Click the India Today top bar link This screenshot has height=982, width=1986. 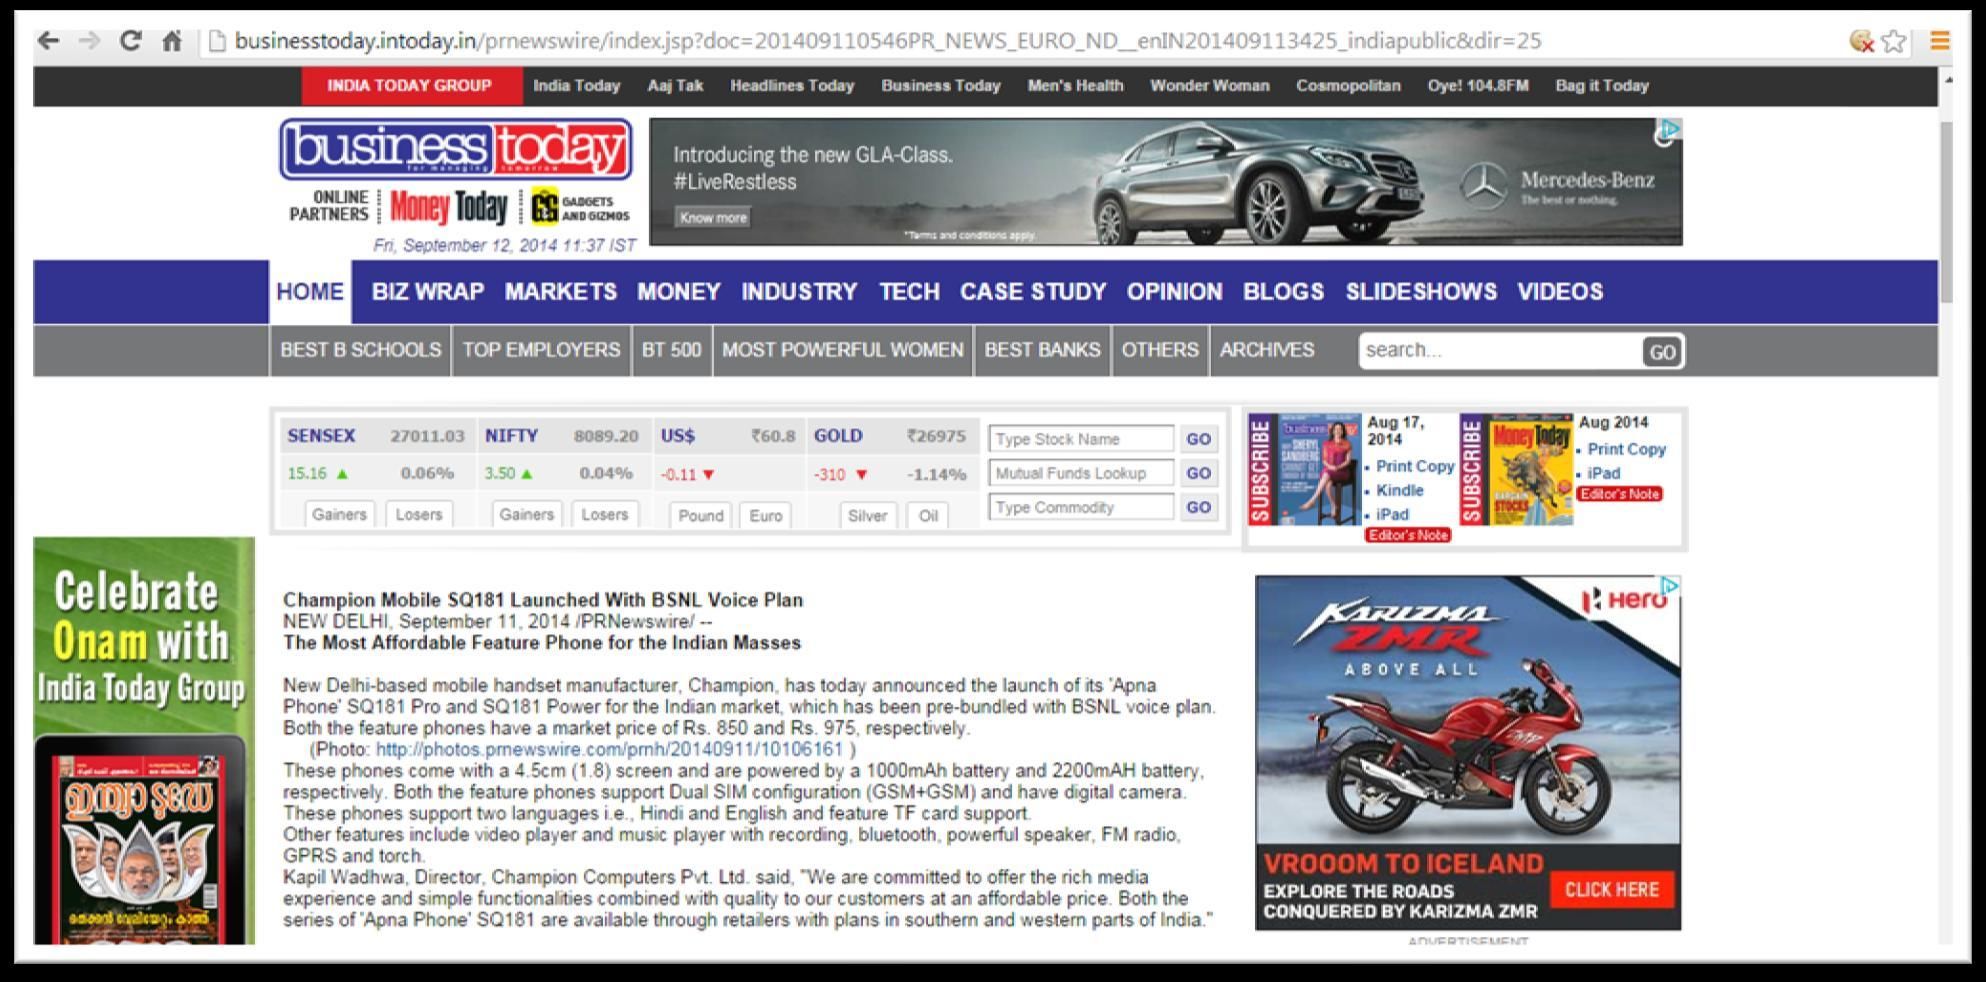pyautogui.click(x=576, y=86)
